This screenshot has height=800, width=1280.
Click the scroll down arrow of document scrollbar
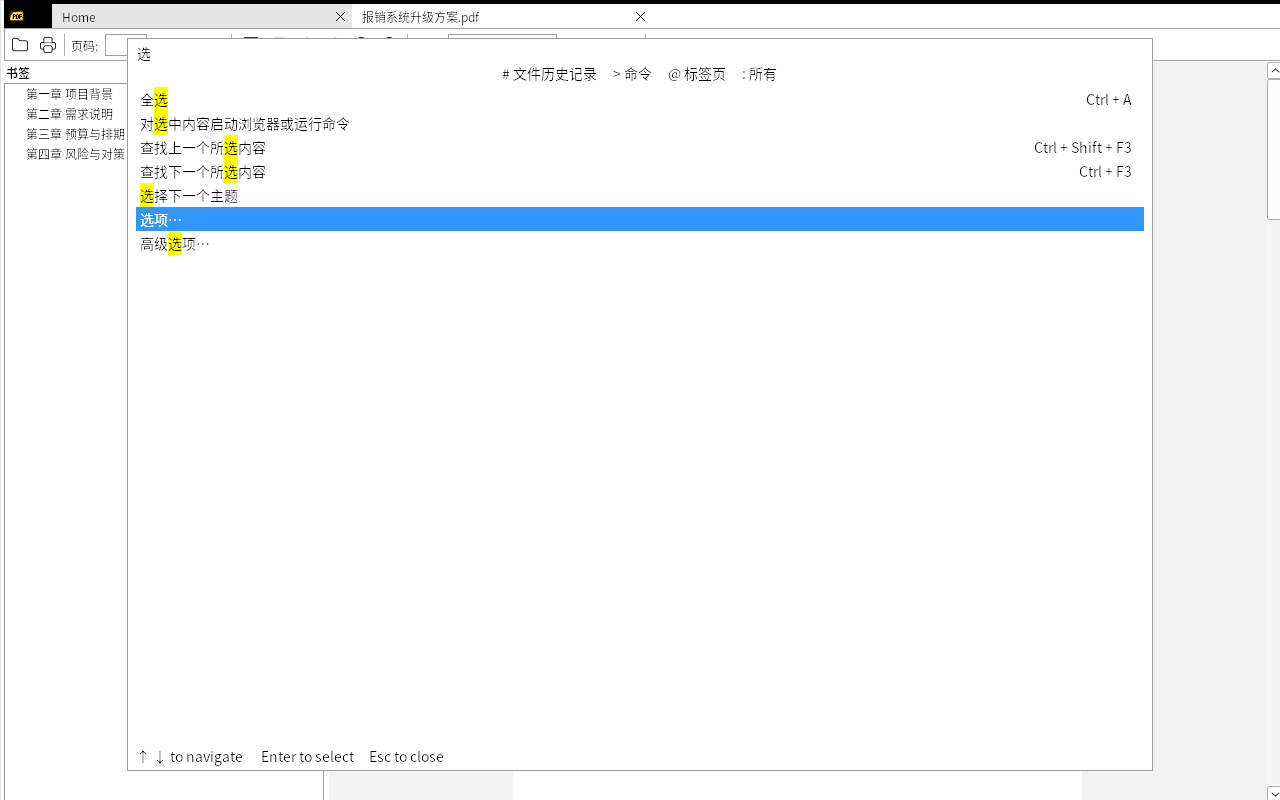(1273, 793)
